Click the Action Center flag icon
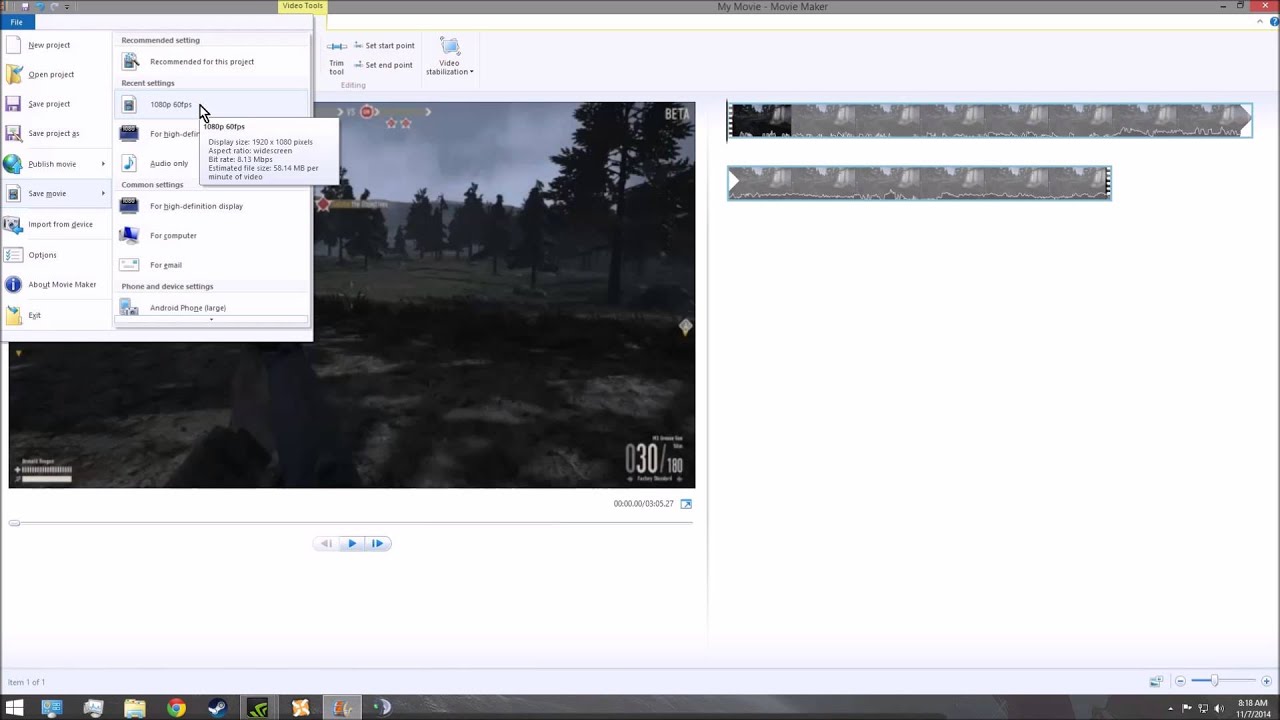Viewport: 1280px width, 720px height. pyautogui.click(x=1187, y=708)
